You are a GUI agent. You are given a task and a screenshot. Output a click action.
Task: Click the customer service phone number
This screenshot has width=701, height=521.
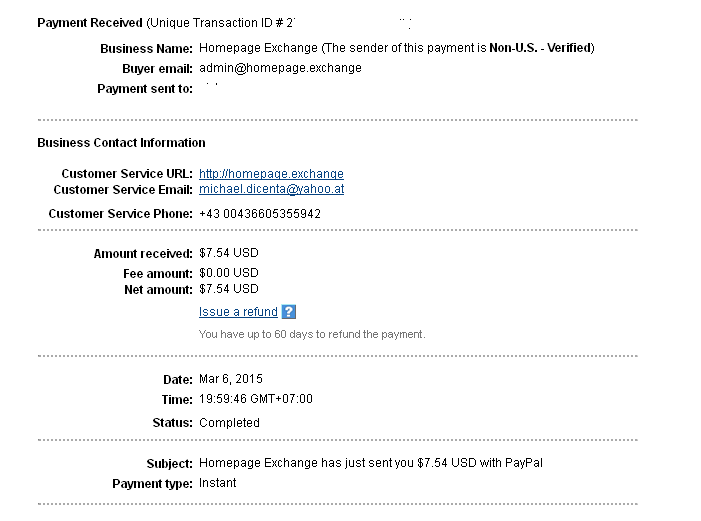click(260, 214)
